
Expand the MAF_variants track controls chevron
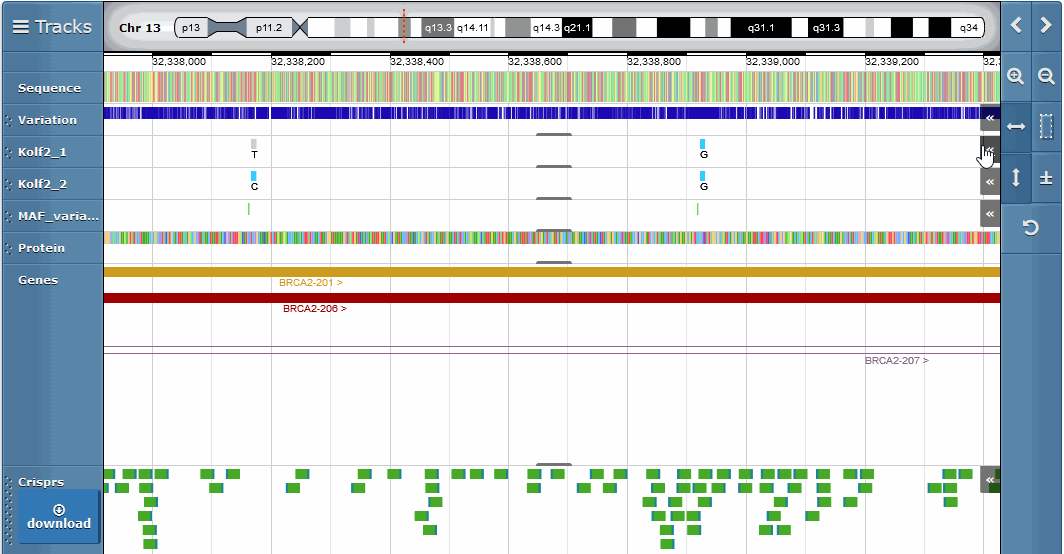[x=989, y=213]
